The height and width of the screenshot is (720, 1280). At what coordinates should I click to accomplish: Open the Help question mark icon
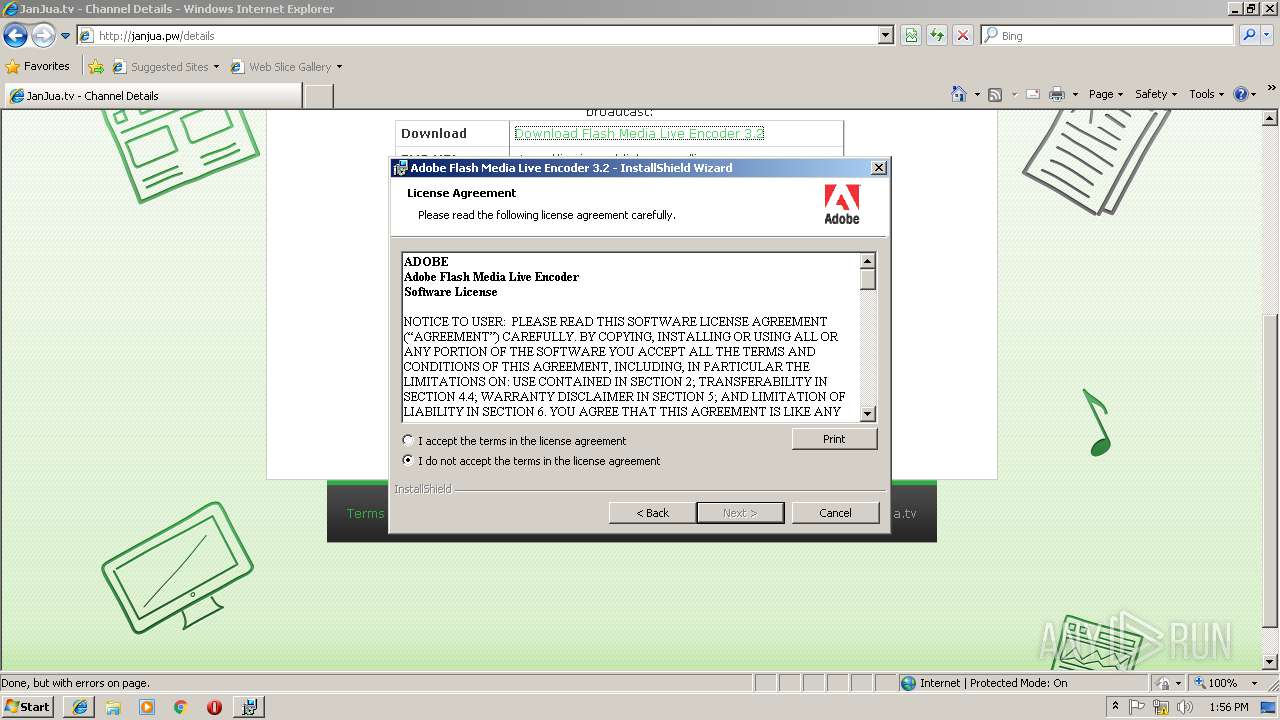tap(1244, 94)
